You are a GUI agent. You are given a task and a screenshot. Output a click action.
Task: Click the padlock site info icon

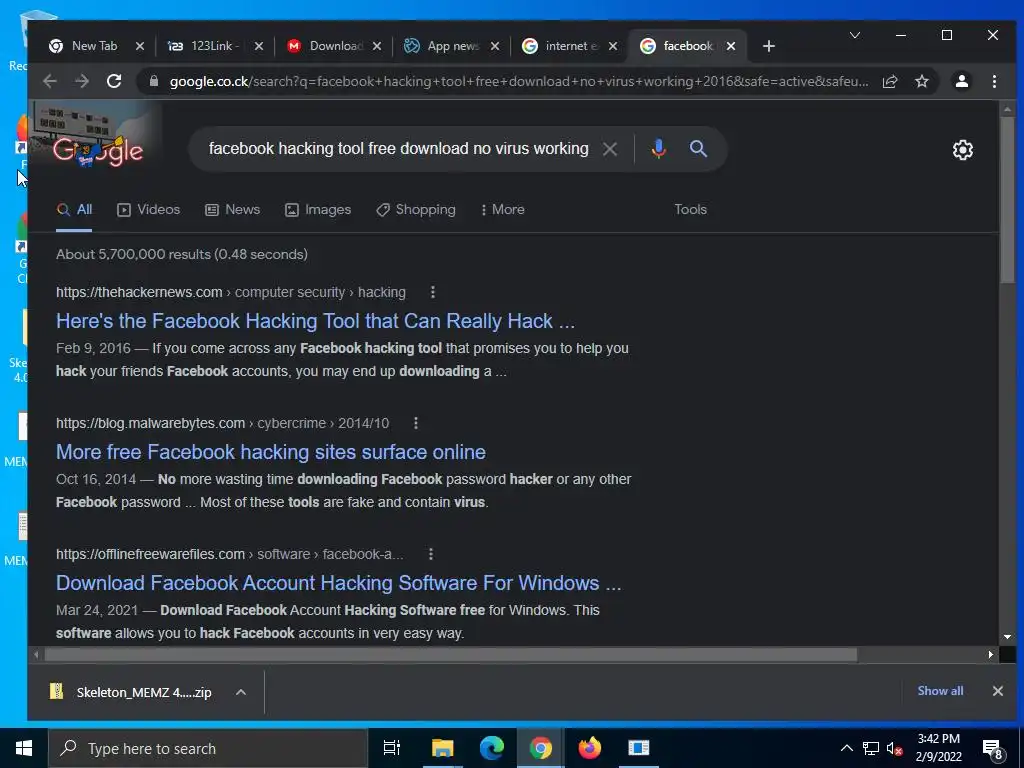coord(154,81)
